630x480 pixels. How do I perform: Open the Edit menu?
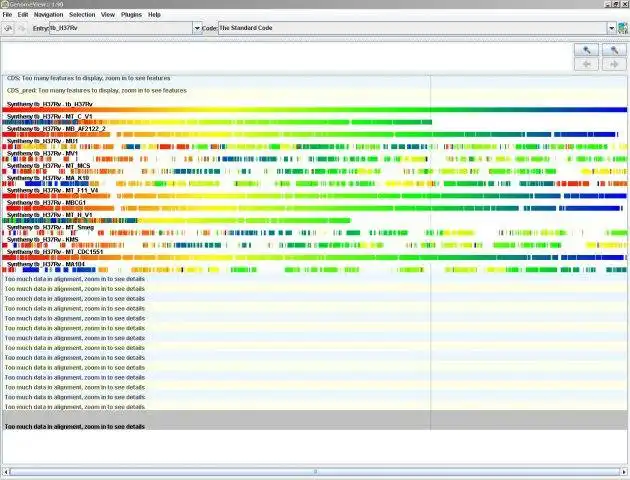(23, 14)
